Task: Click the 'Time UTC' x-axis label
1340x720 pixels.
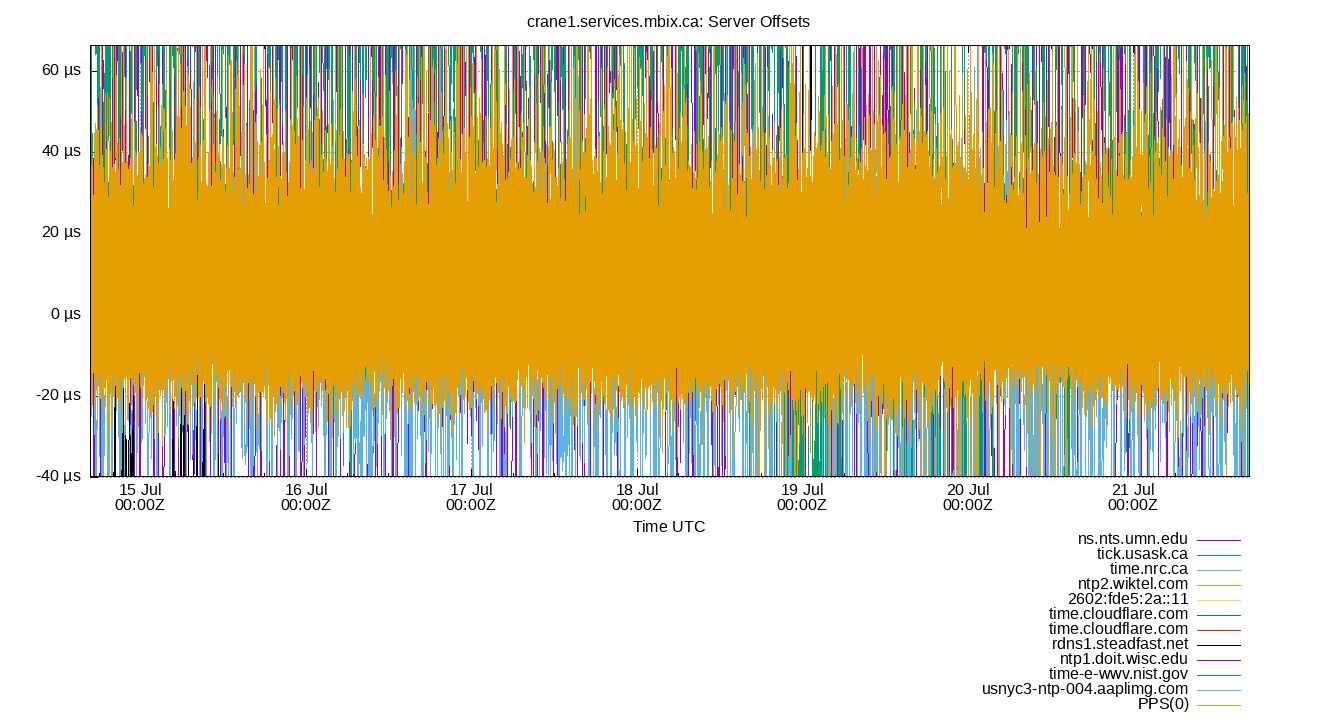Action: coord(669,526)
